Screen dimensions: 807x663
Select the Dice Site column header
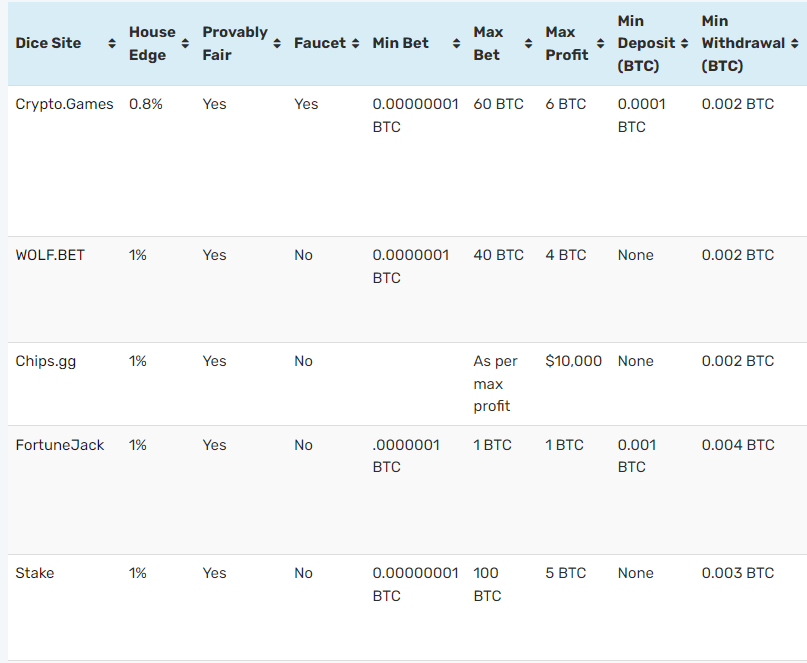[x=48, y=43]
